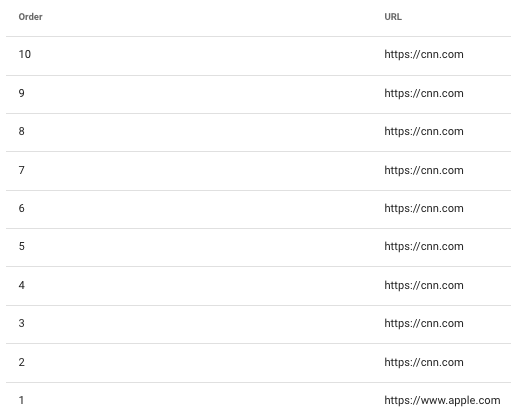Select the row with order 4
The height and width of the screenshot is (418, 511).
[258, 286]
